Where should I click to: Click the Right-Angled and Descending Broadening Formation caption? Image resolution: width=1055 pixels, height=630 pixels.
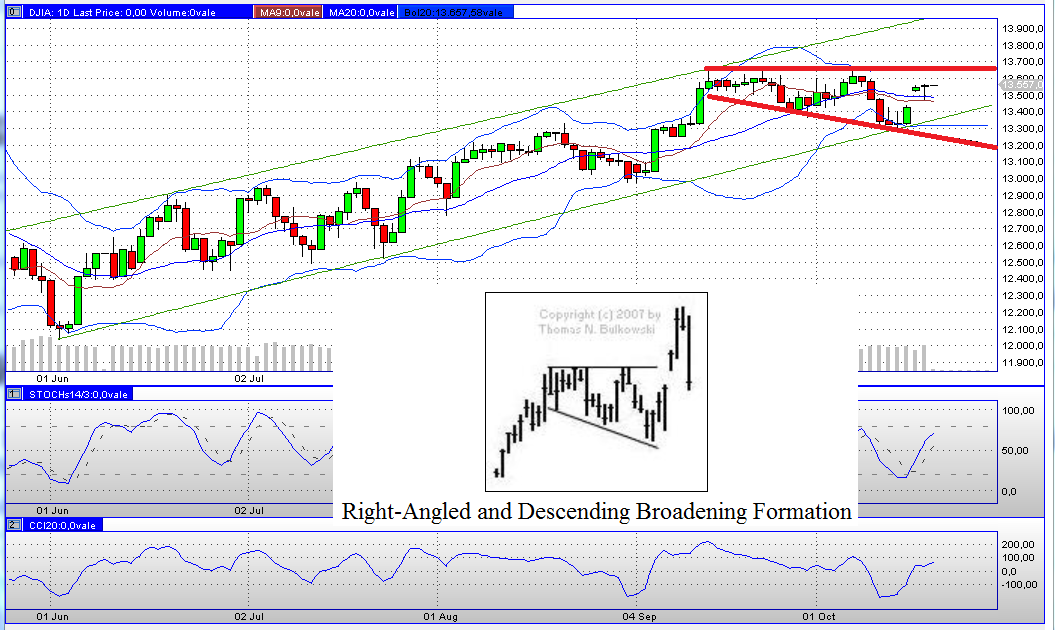pyautogui.click(x=596, y=512)
